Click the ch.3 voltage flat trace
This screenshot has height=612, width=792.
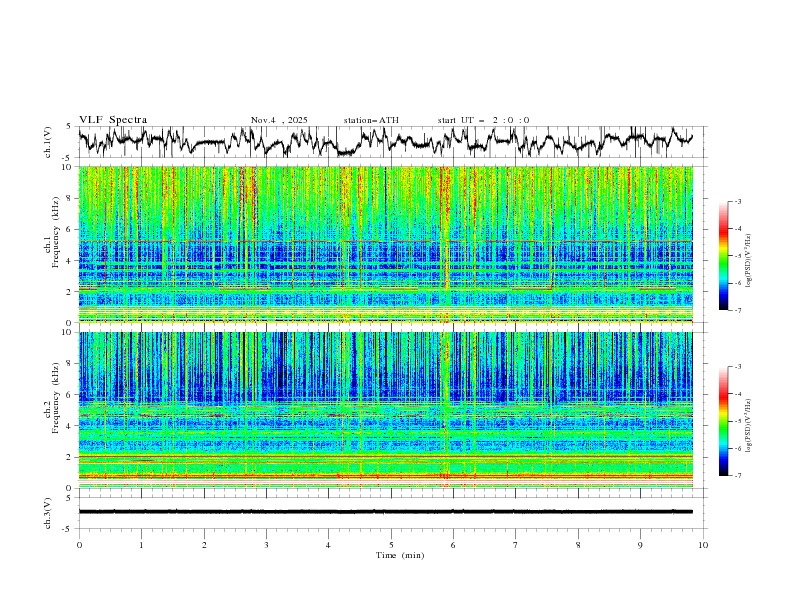point(385,512)
